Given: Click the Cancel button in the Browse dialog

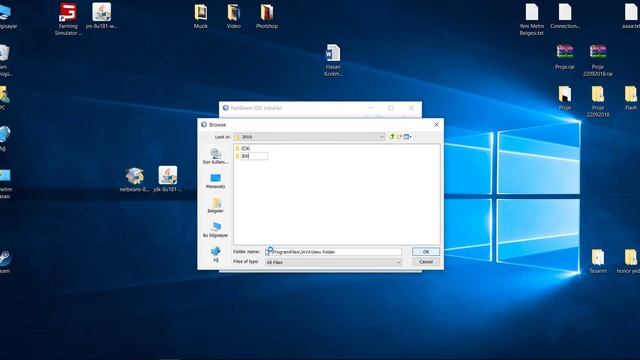Looking at the screenshot, I should pyautogui.click(x=426, y=262).
